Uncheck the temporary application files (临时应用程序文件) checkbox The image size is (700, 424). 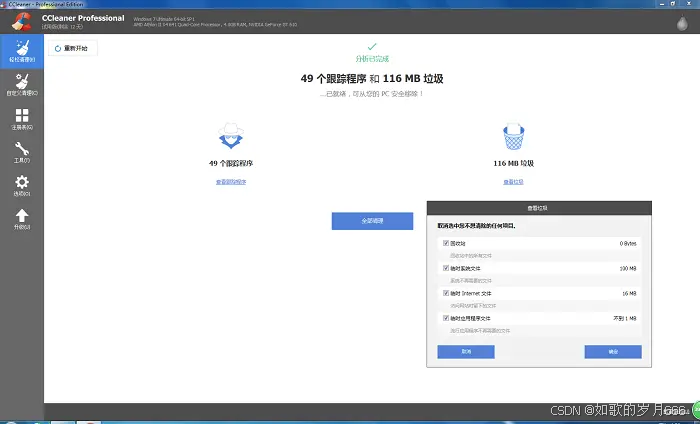coord(446,318)
